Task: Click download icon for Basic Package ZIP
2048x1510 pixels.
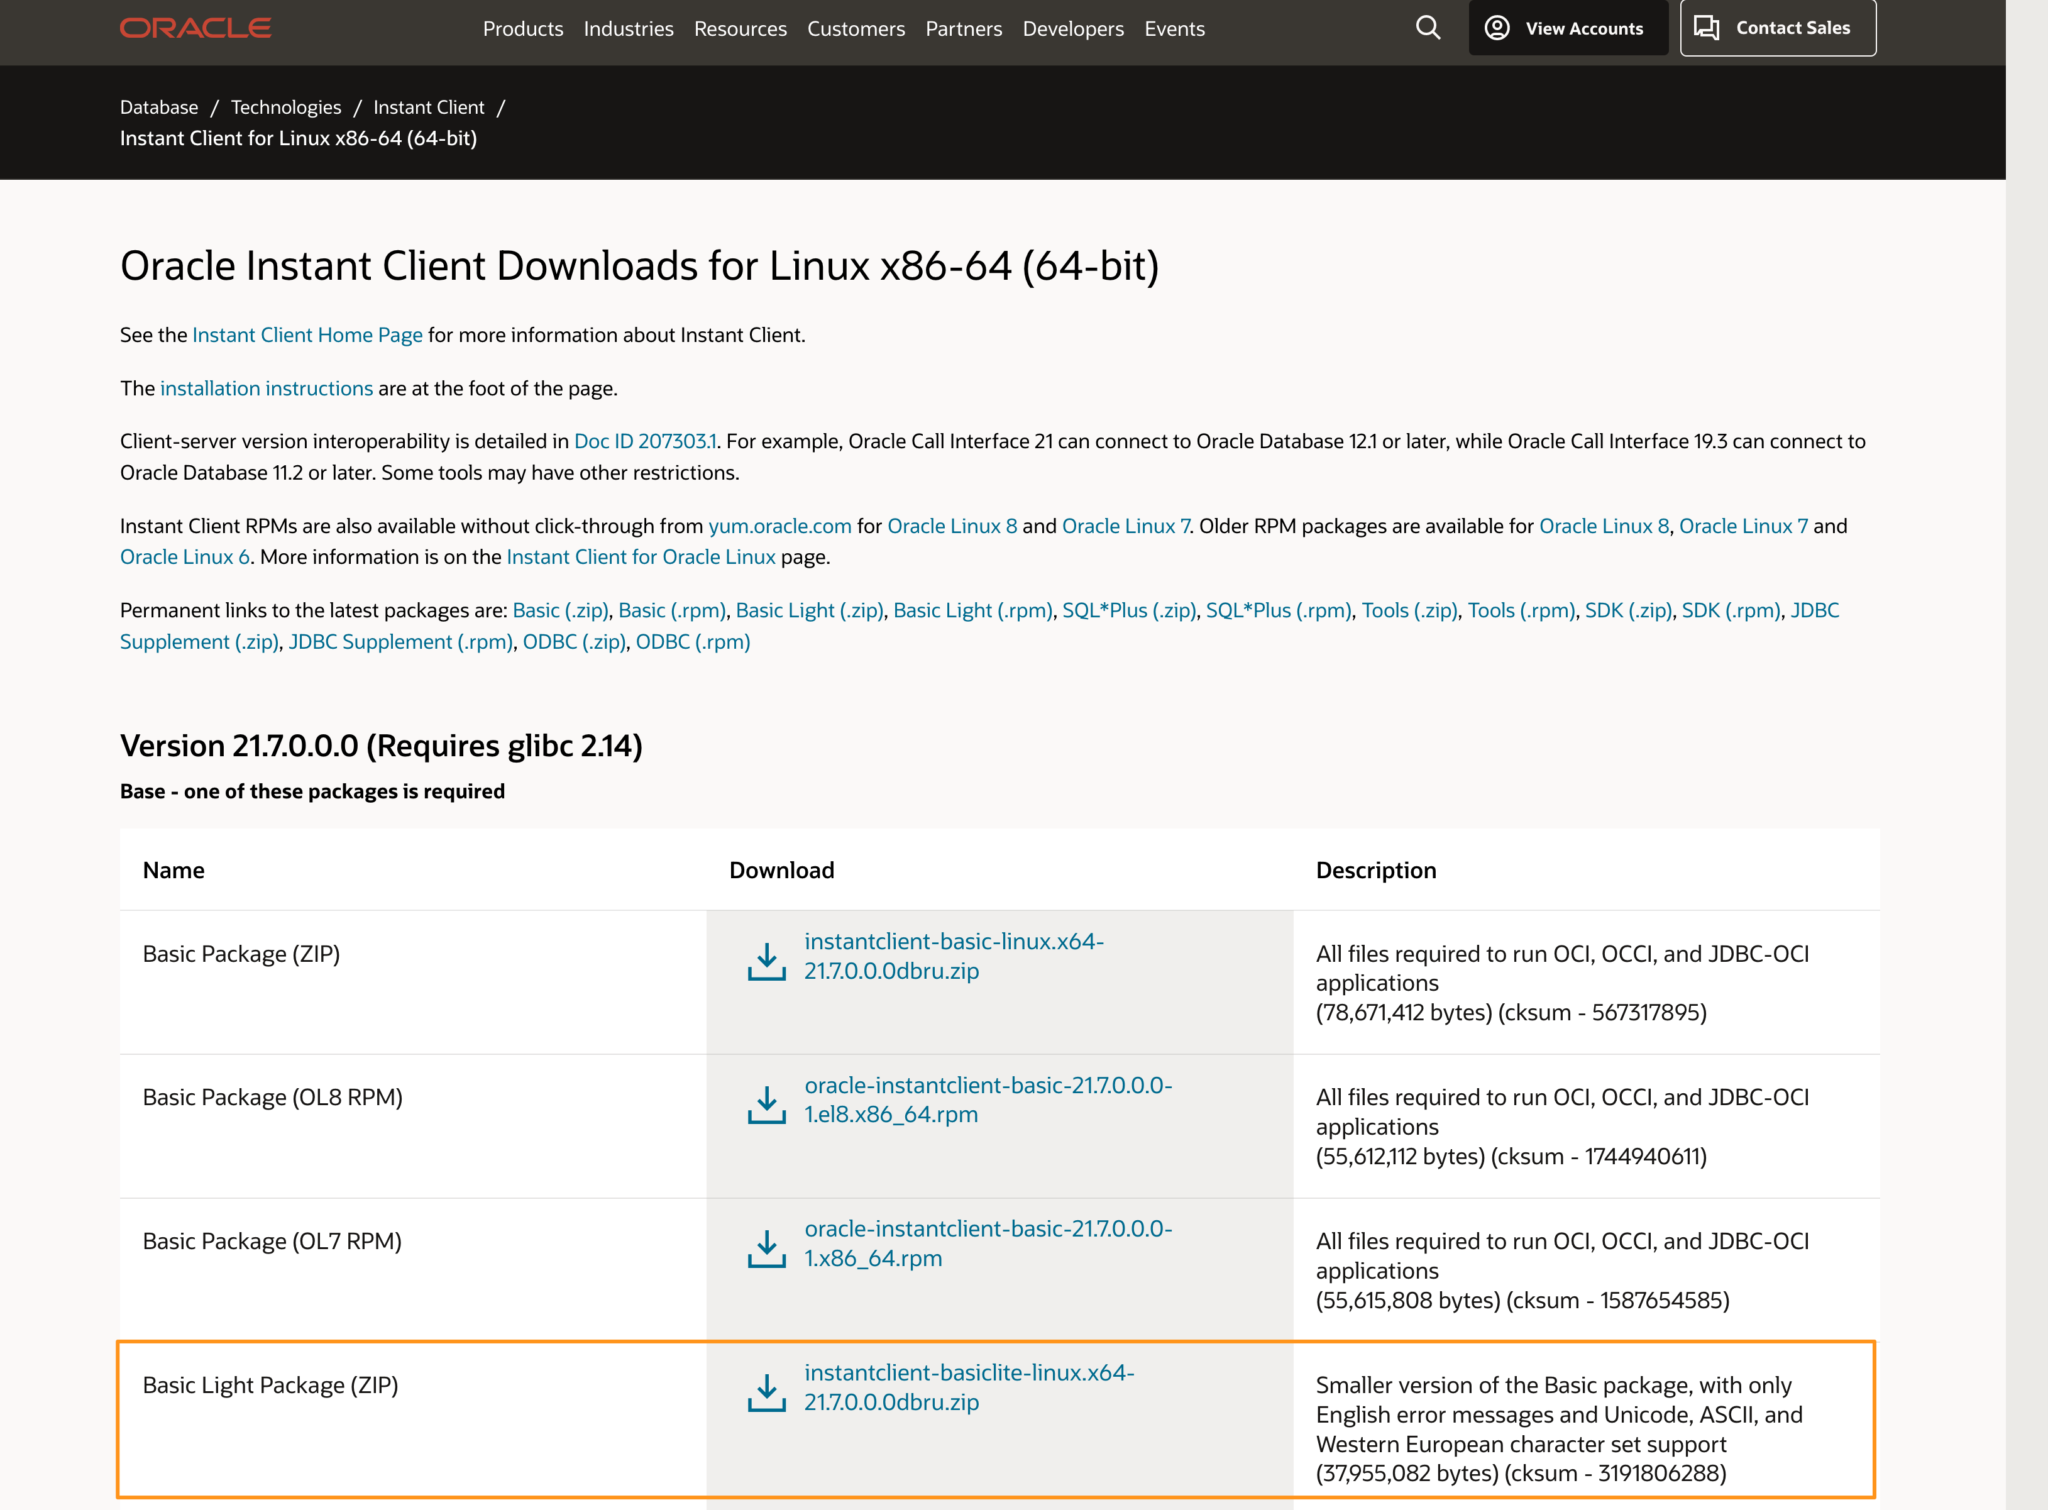Action: 767,961
